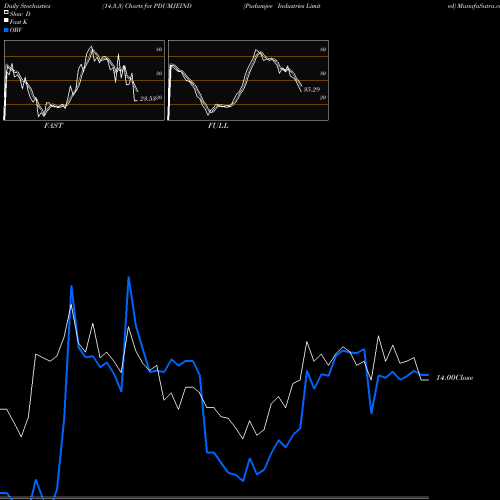Click the 'Pudumjee Industries Limit' company name
Viewport: 500px width, 500px height.
pos(282,6)
